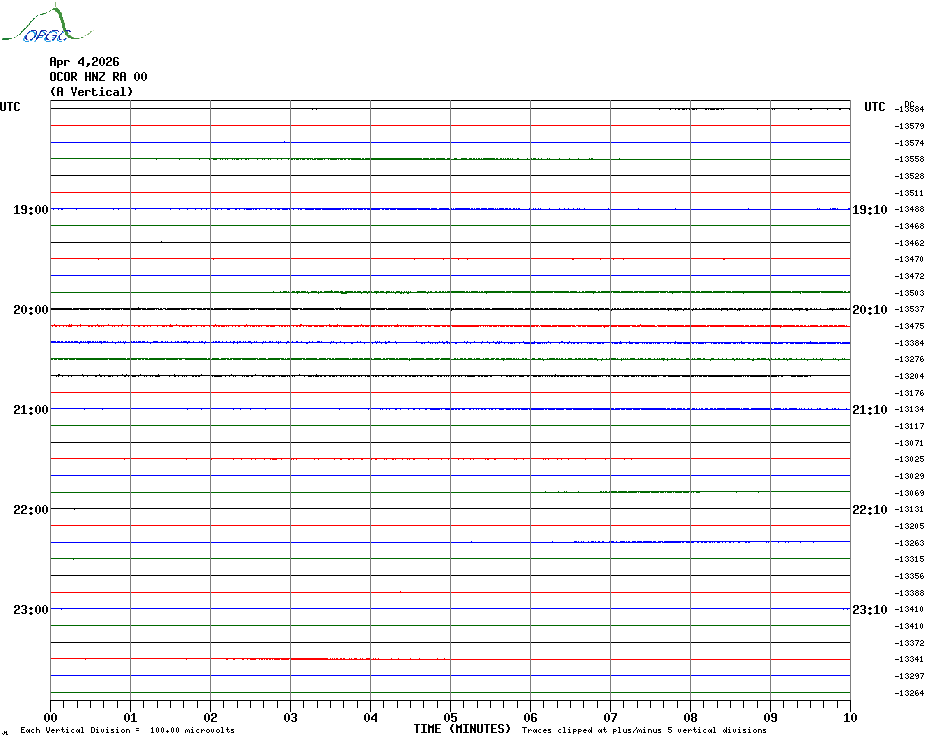Select the 23:10 time label on right
The width and height of the screenshot is (930, 744).
869,610
